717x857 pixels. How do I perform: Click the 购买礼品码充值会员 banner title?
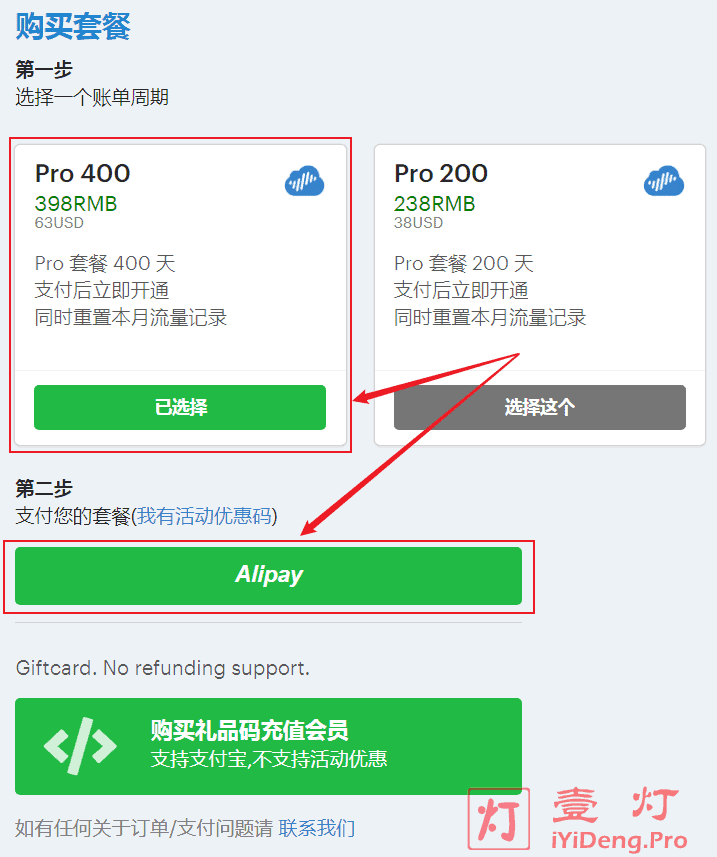[250, 730]
